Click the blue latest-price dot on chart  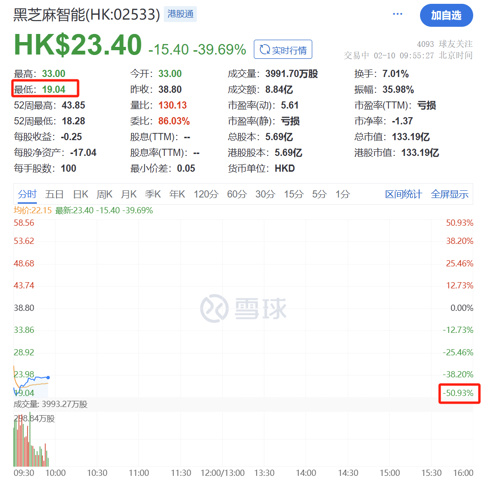48,377
